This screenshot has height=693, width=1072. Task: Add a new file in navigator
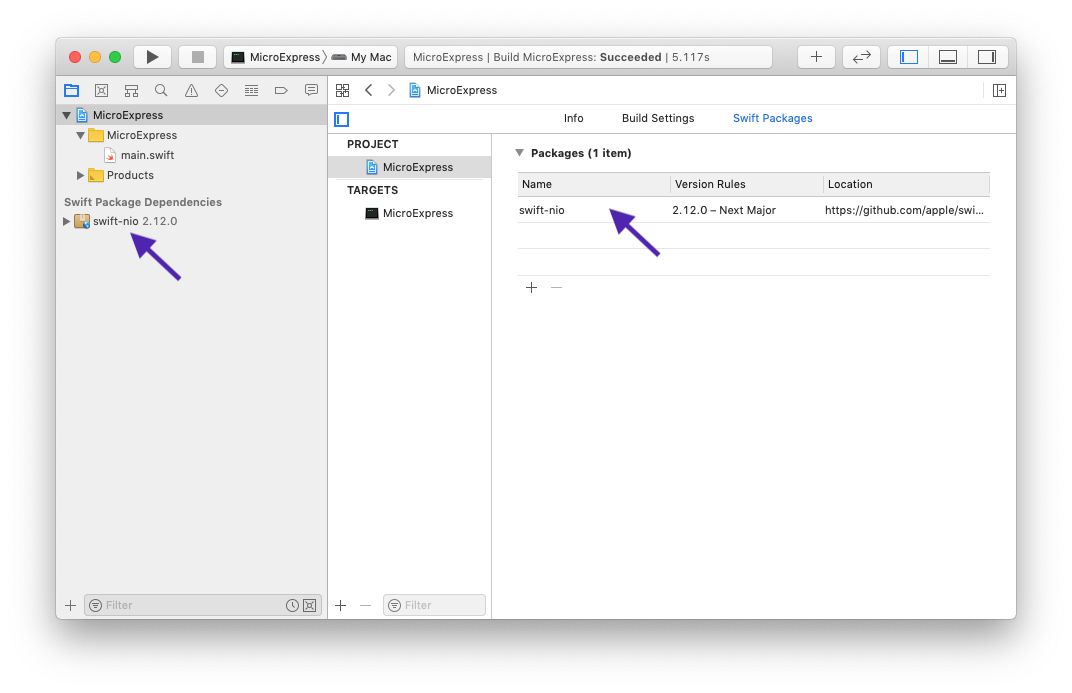70,606
